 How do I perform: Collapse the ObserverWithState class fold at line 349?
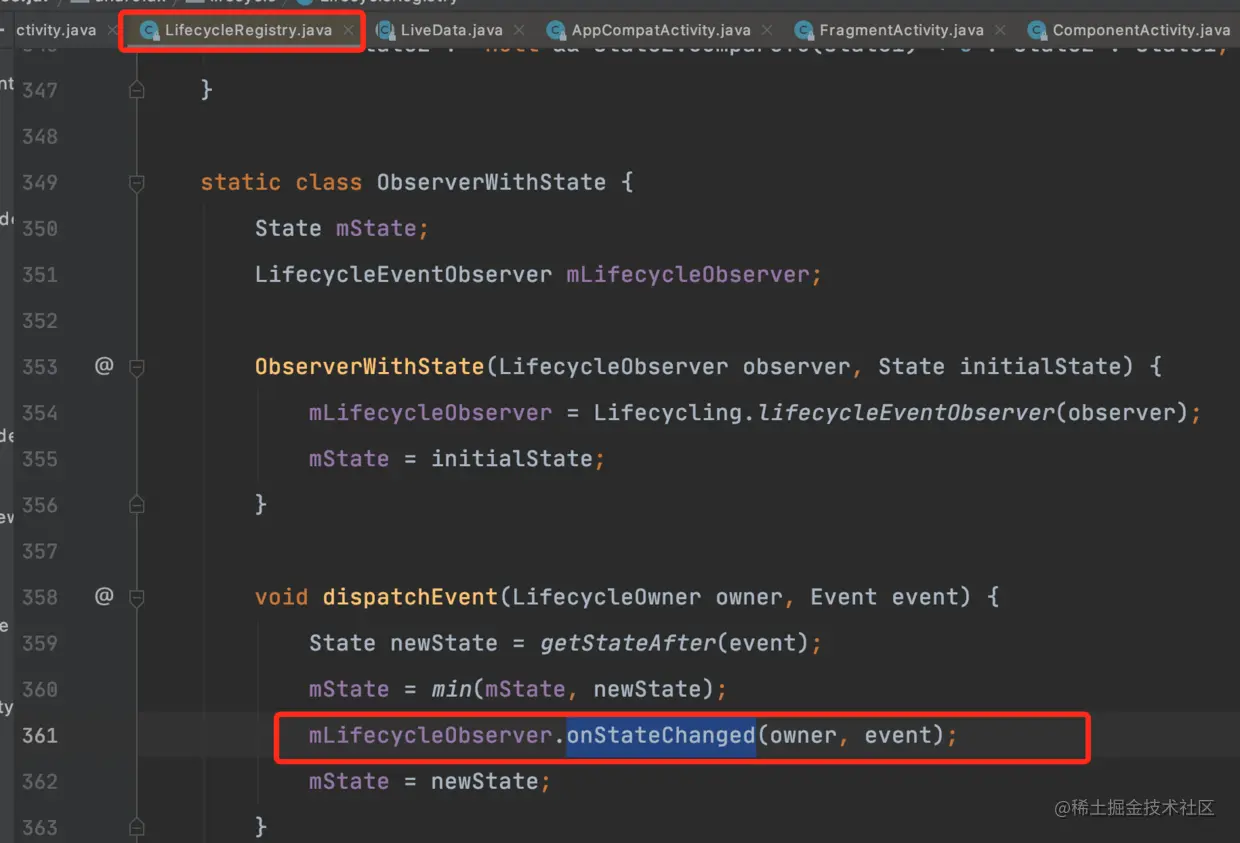(x=137, y=183)
